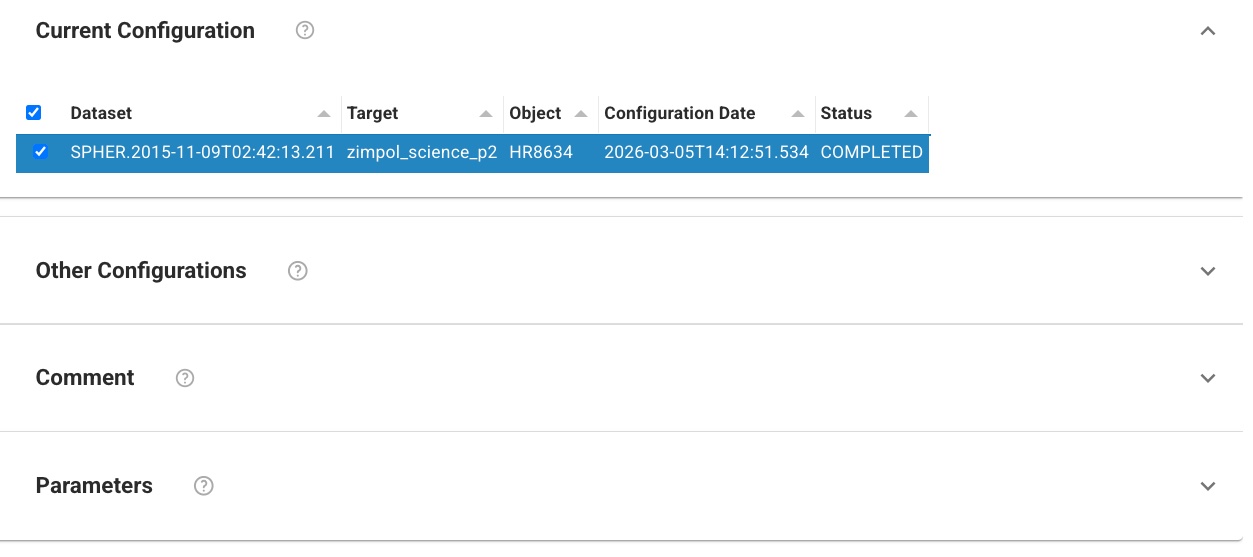Image resolution: width=1253 pixels, height=557 pixels.
Task: Expand the Comment section chevron
Action: 1208,378
